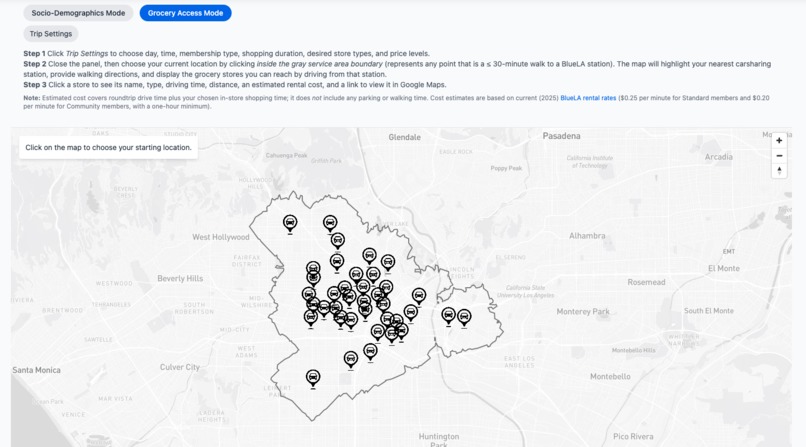The width and height of the screenshot is (806, 447).
Task: Click the West Hollywood map label
Action: coord(221,237)
